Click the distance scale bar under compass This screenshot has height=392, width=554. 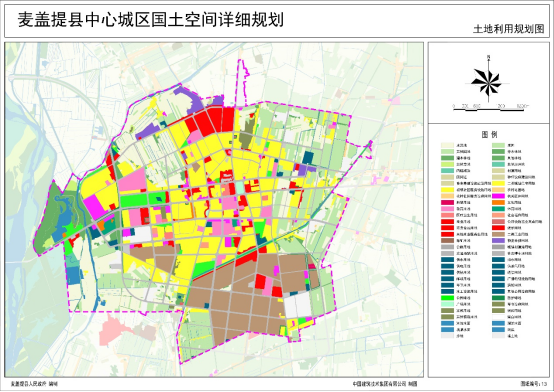coord(489,109)
